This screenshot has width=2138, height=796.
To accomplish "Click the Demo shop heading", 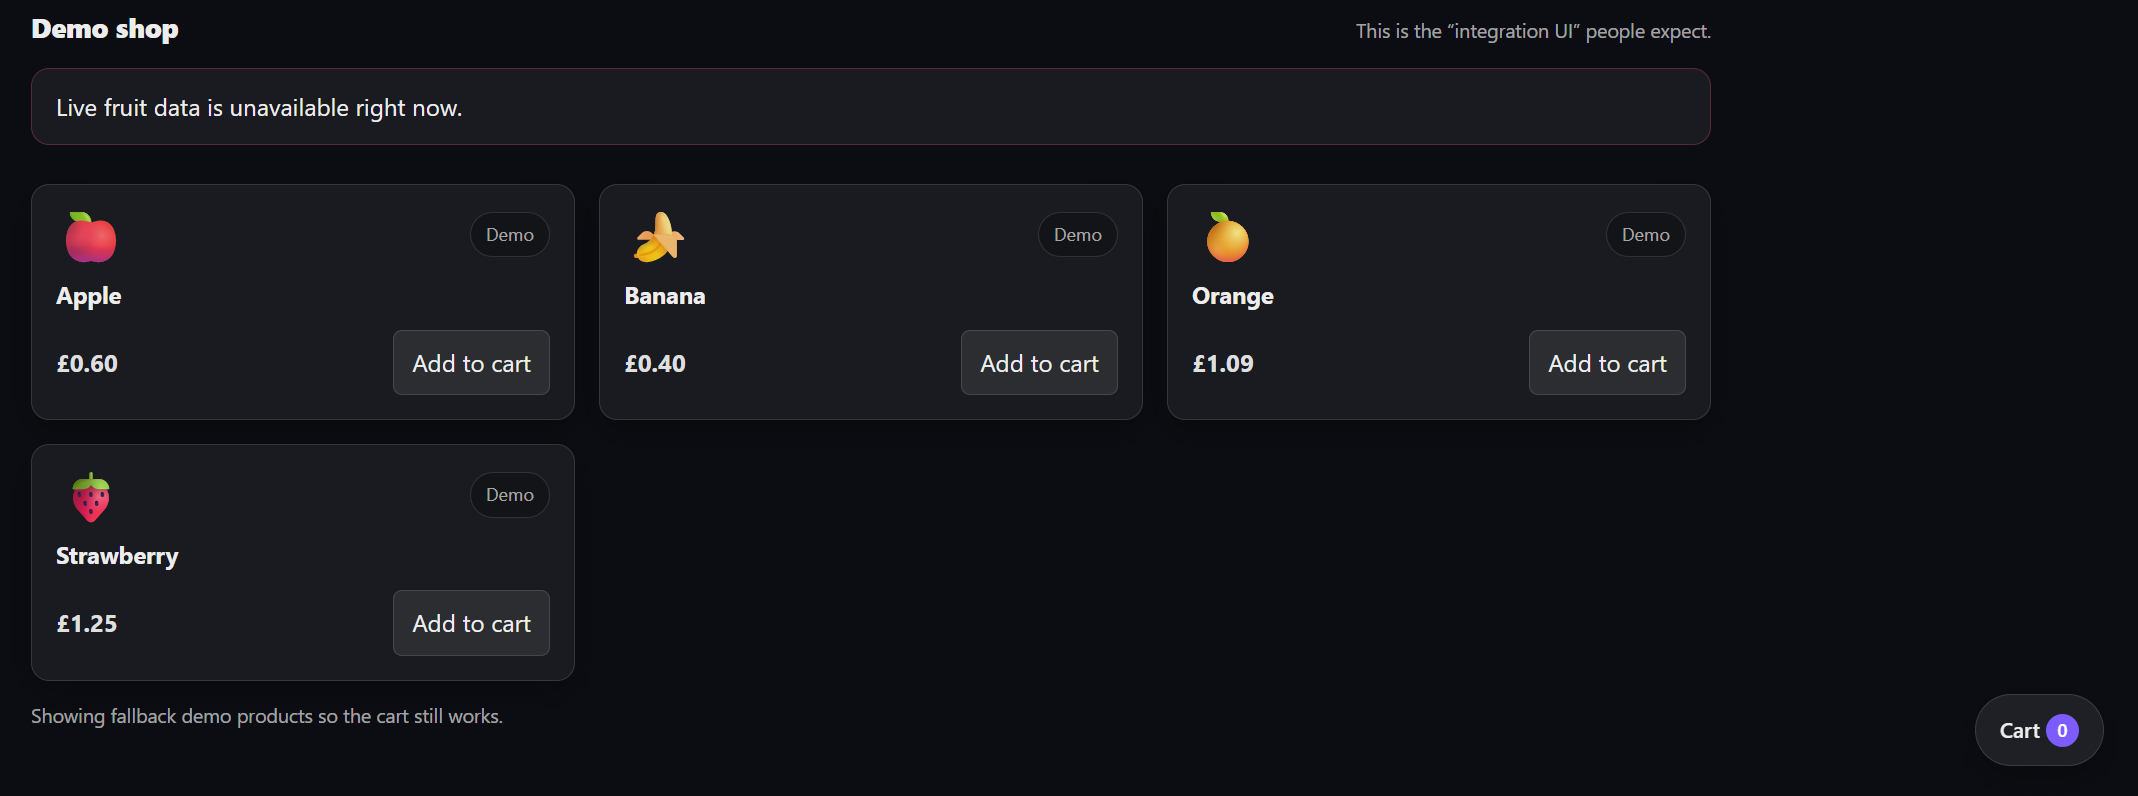I will pos(105,29).
